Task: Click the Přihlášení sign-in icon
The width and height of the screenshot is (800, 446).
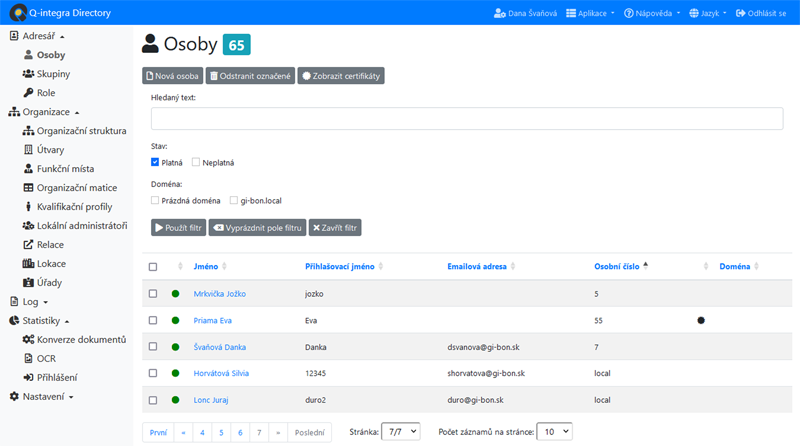Action: (29, 377)
